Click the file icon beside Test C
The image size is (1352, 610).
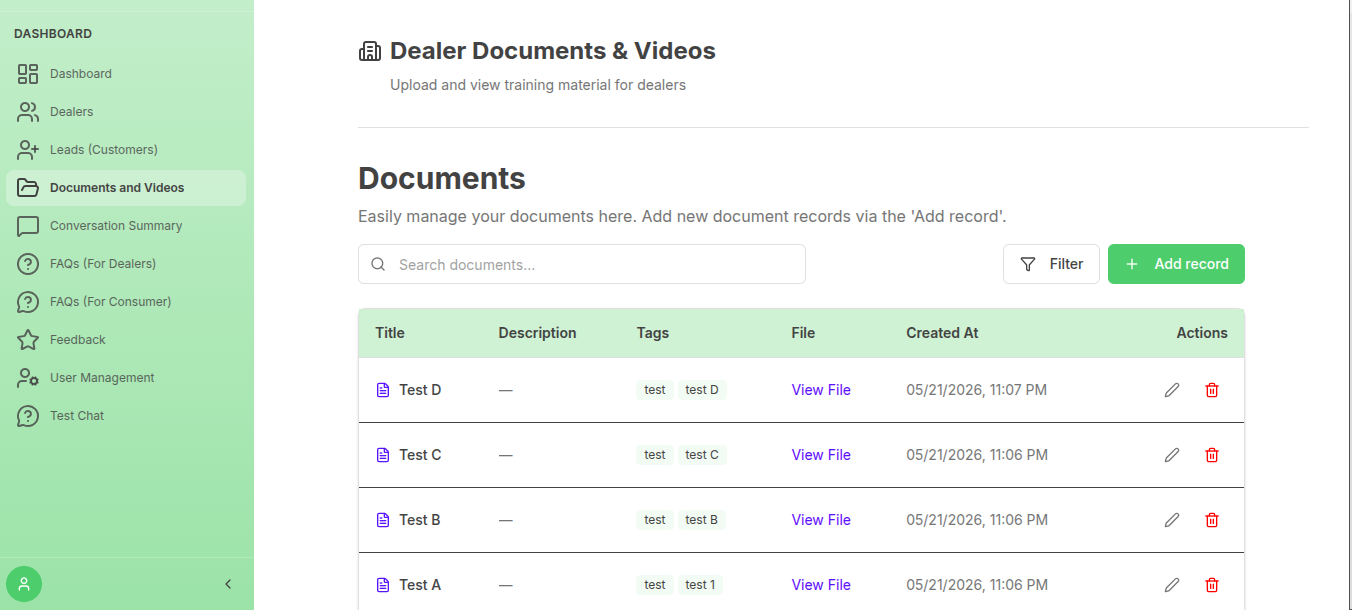tap(383, 455)
